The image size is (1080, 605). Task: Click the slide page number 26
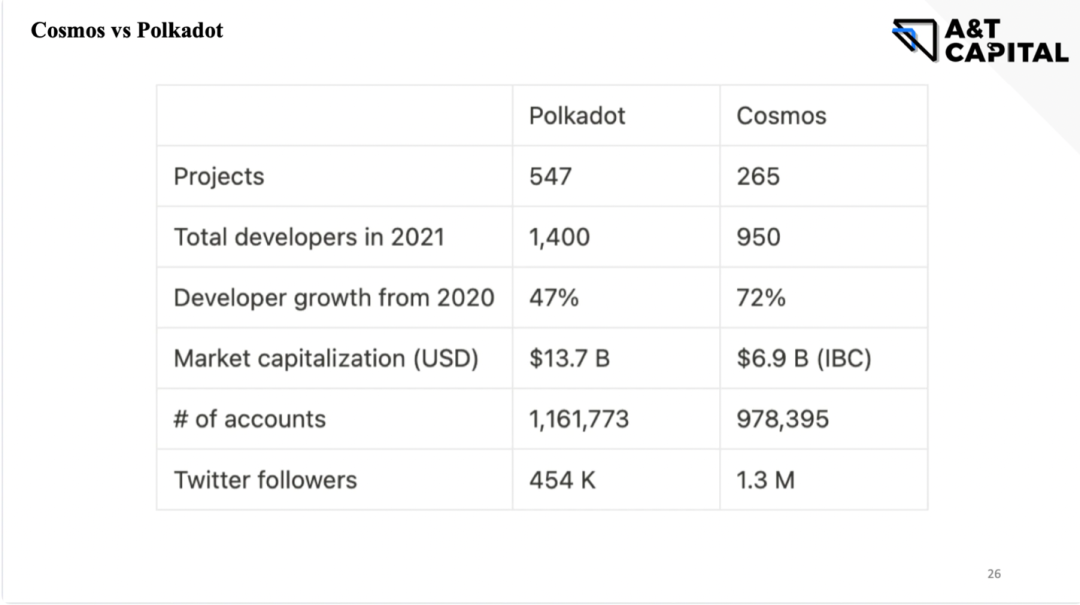tap(993, 574)
